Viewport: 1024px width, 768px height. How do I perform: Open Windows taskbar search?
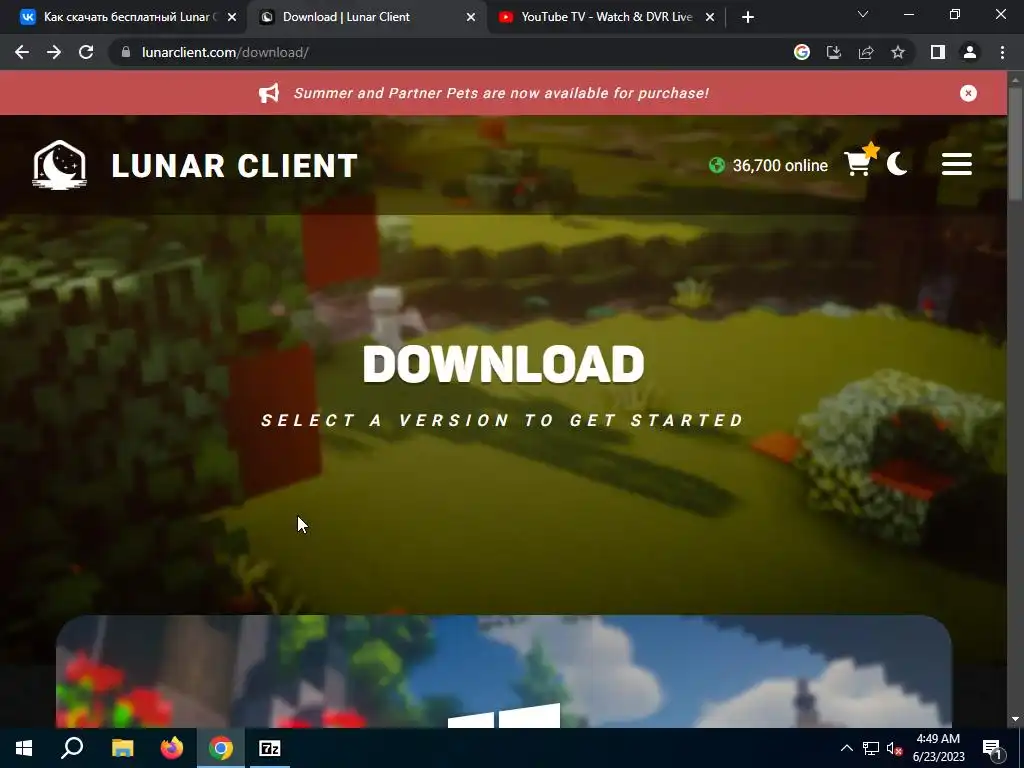(72, 748)
